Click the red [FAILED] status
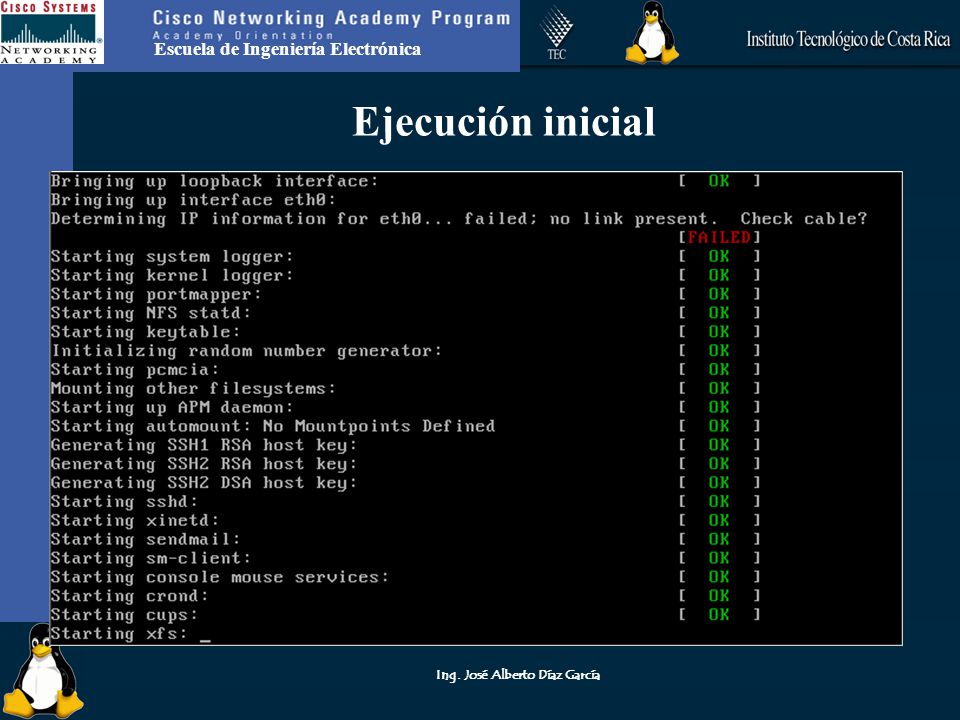 click(719, 237)
